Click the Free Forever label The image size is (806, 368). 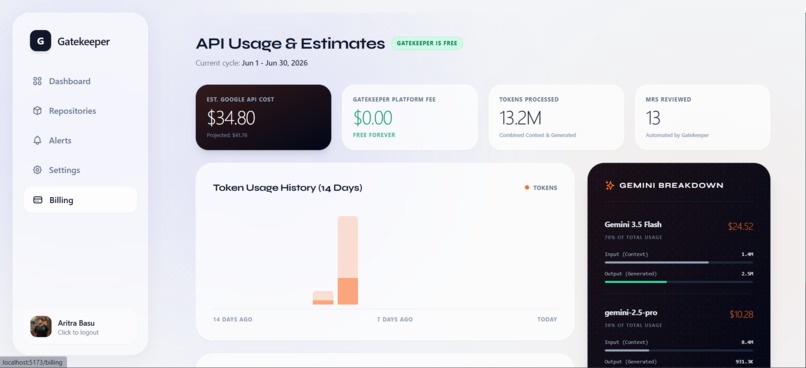point(374,135)
